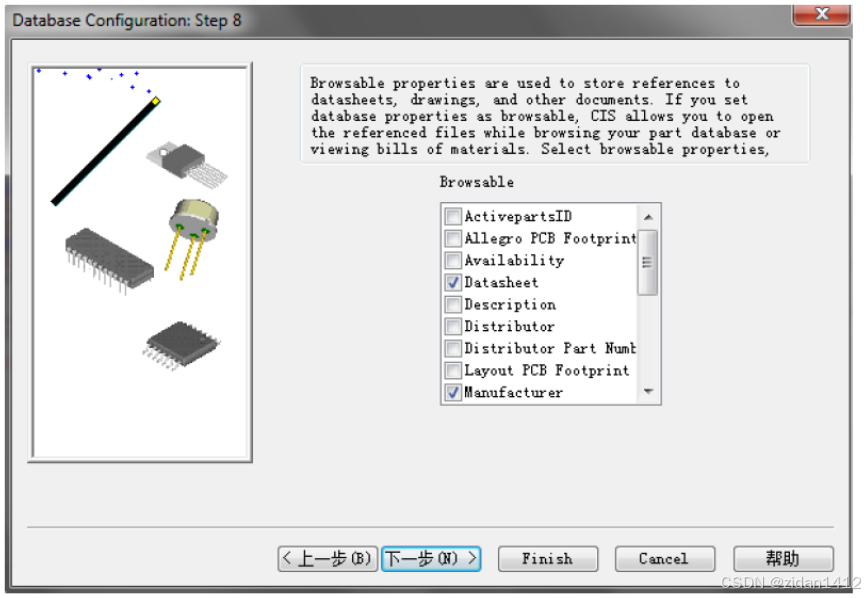The width and height of the screenshot is (865, 598).
Task: Uncheck the Manufacturer property
Action: pyautogui.click(x=453, y=392)
